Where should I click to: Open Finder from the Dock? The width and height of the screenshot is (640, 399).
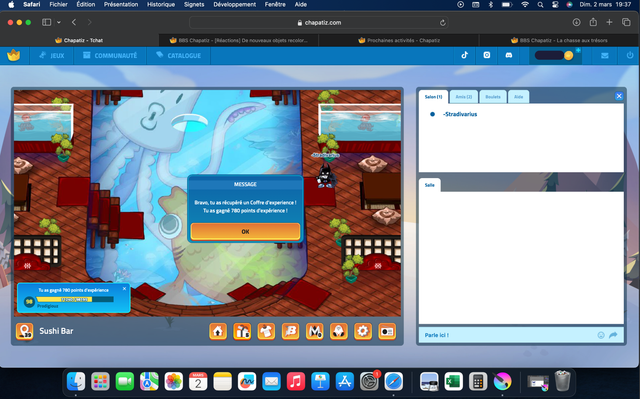[x=76, y=382]
